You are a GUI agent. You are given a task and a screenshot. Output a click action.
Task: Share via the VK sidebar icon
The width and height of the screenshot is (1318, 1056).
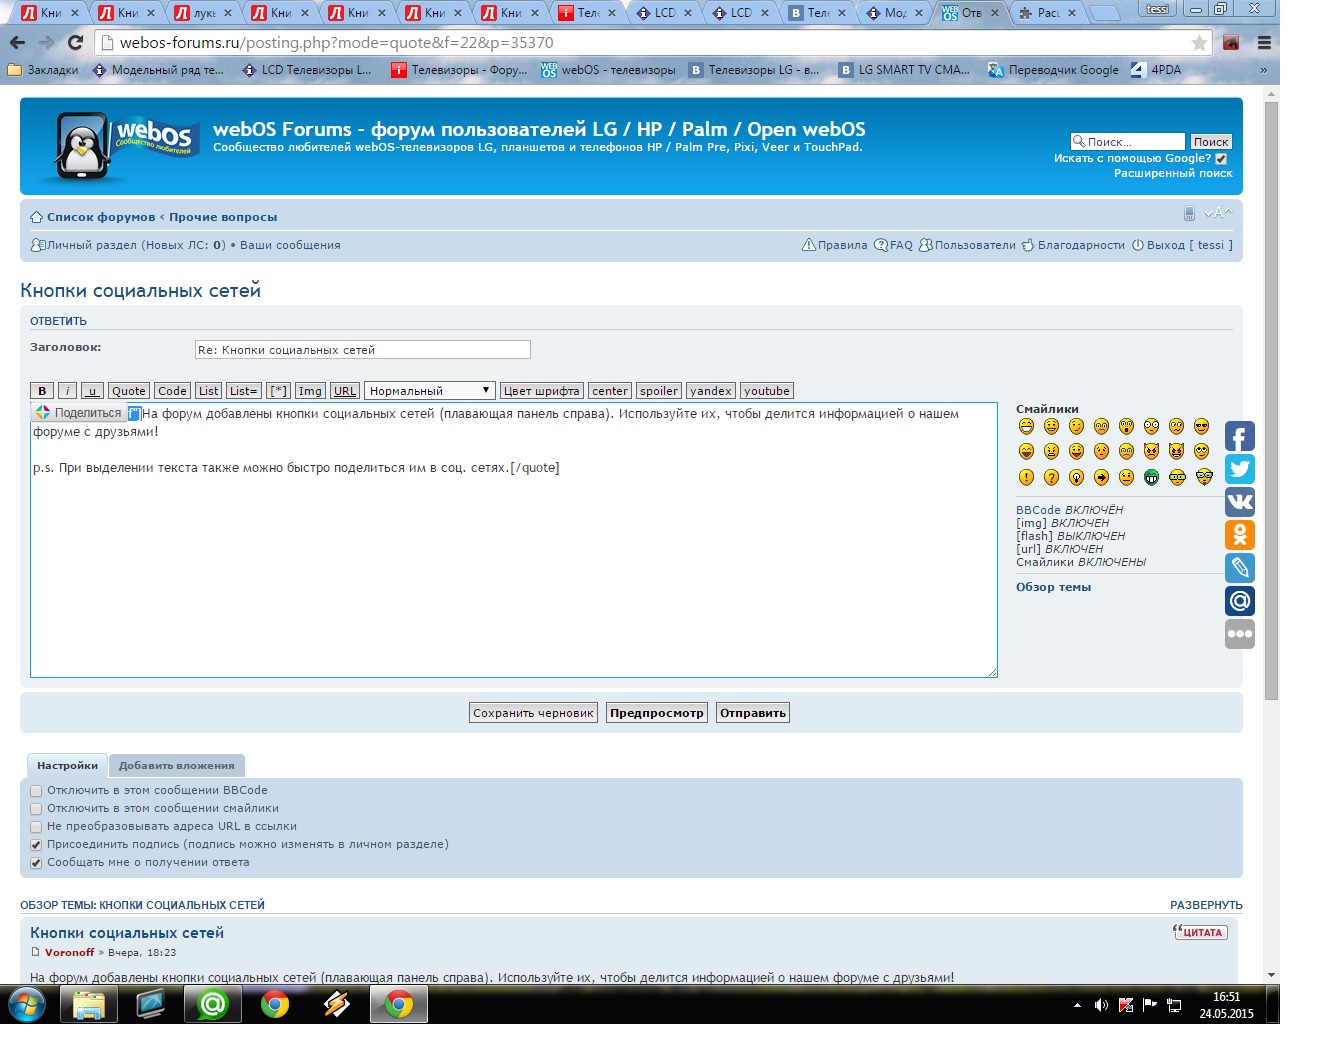click(1239, 502)
